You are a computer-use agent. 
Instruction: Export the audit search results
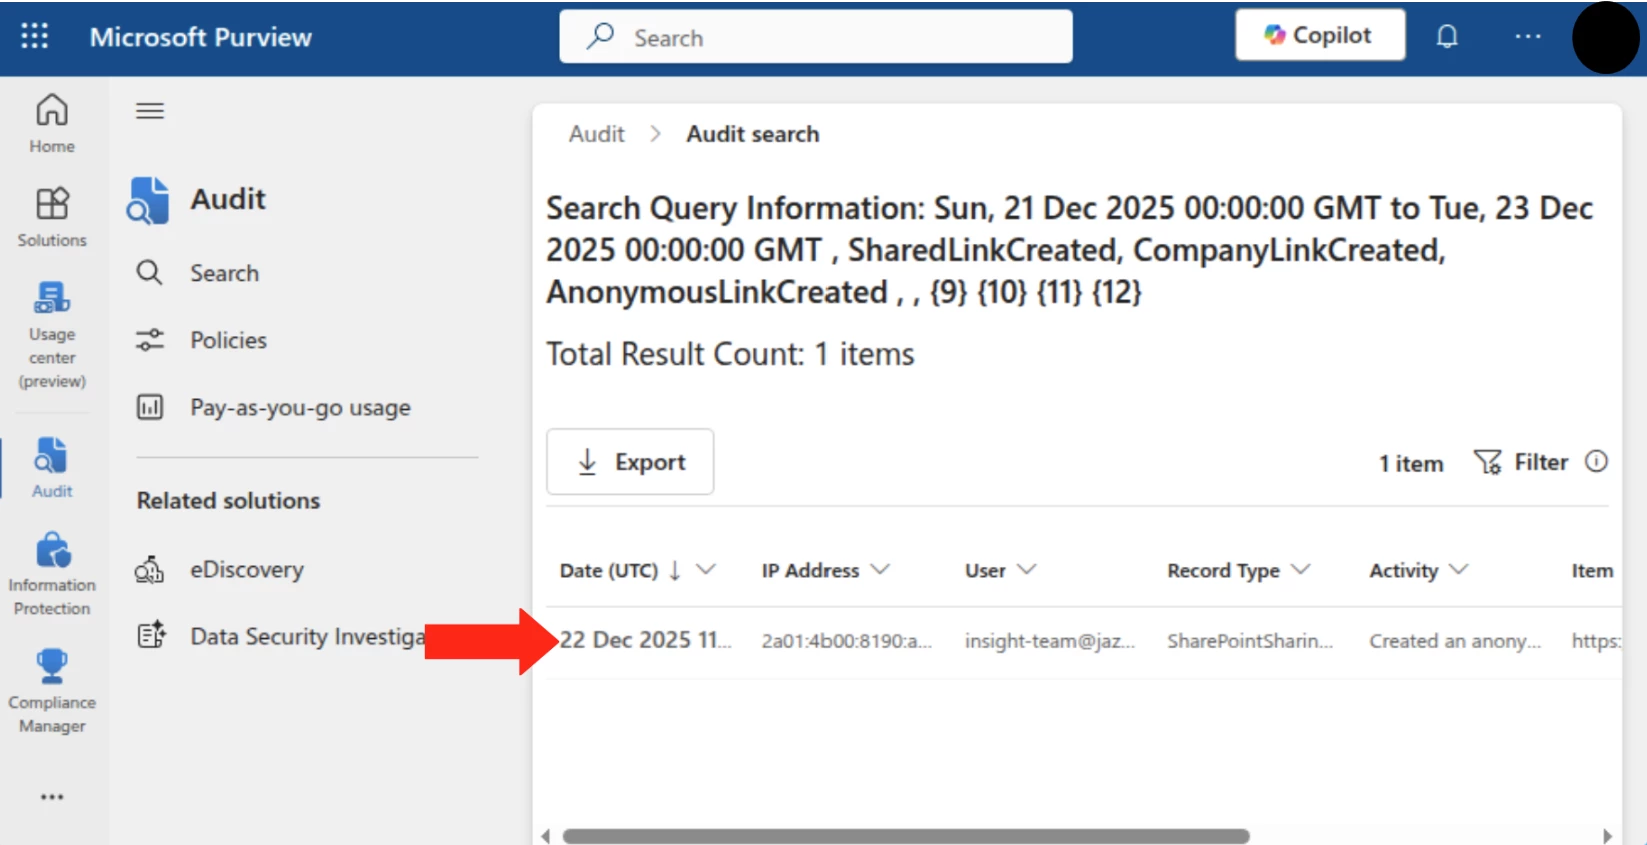pyautogui.click(x=630, y=462)
